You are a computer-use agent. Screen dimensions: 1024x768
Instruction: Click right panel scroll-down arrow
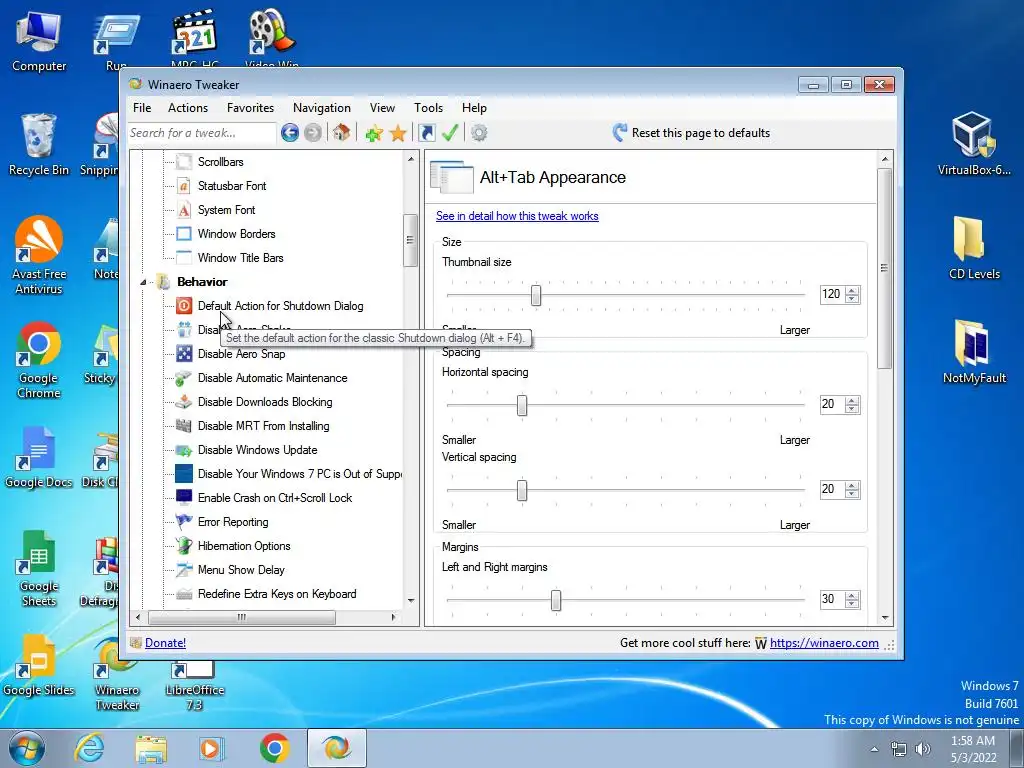pos(885,618)
